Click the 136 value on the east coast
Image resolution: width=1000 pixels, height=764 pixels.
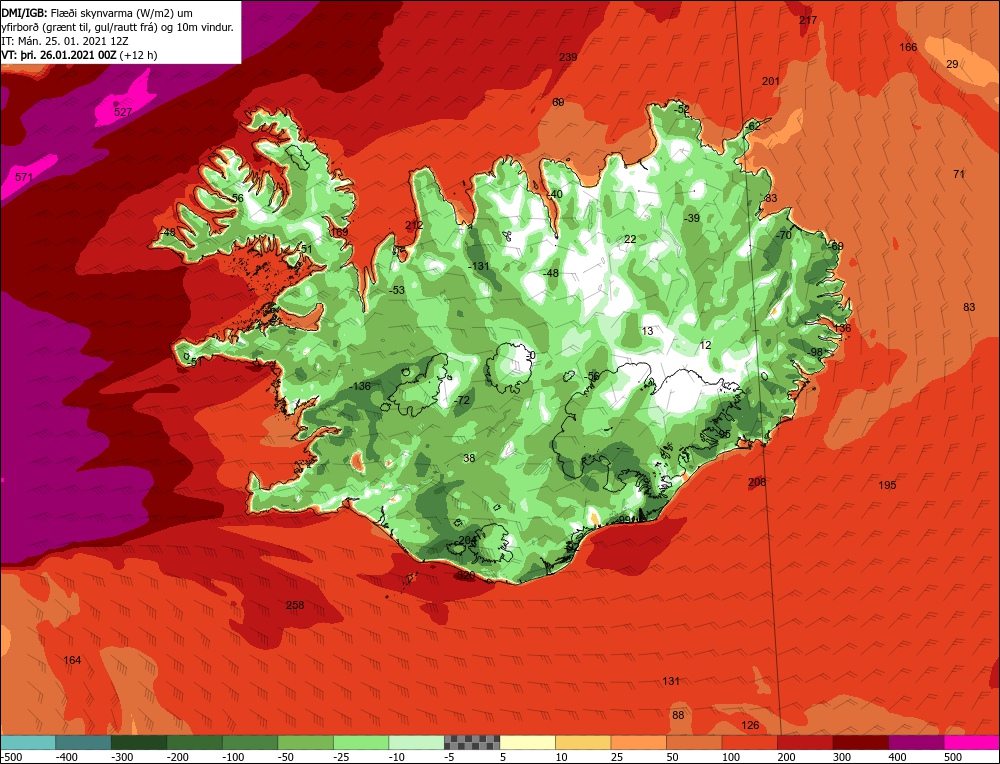point(842,328)
